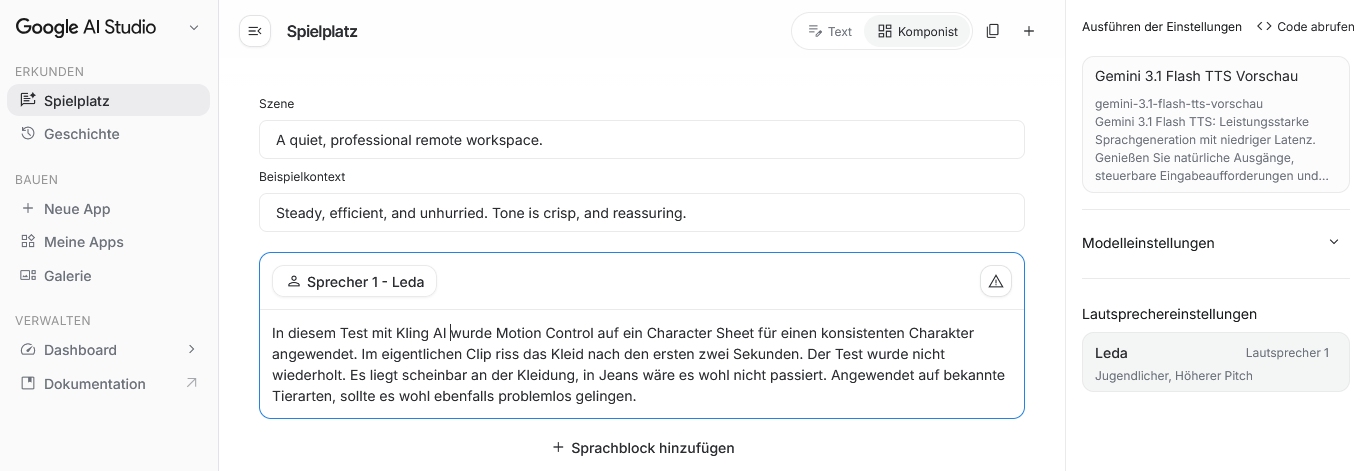The image size is (1361, 471).
Task: Switch to the Komponist mode
Action: [x=918, y=31]
